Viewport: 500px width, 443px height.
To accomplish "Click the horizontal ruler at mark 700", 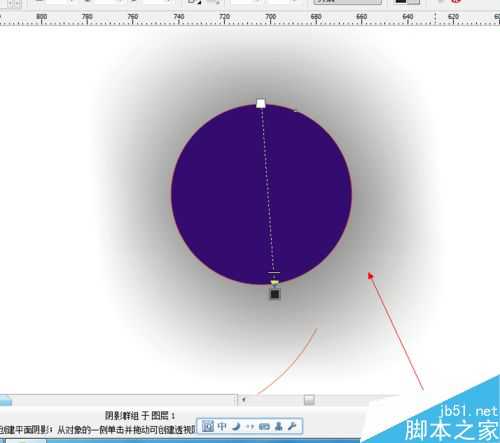I will point(270,19).
